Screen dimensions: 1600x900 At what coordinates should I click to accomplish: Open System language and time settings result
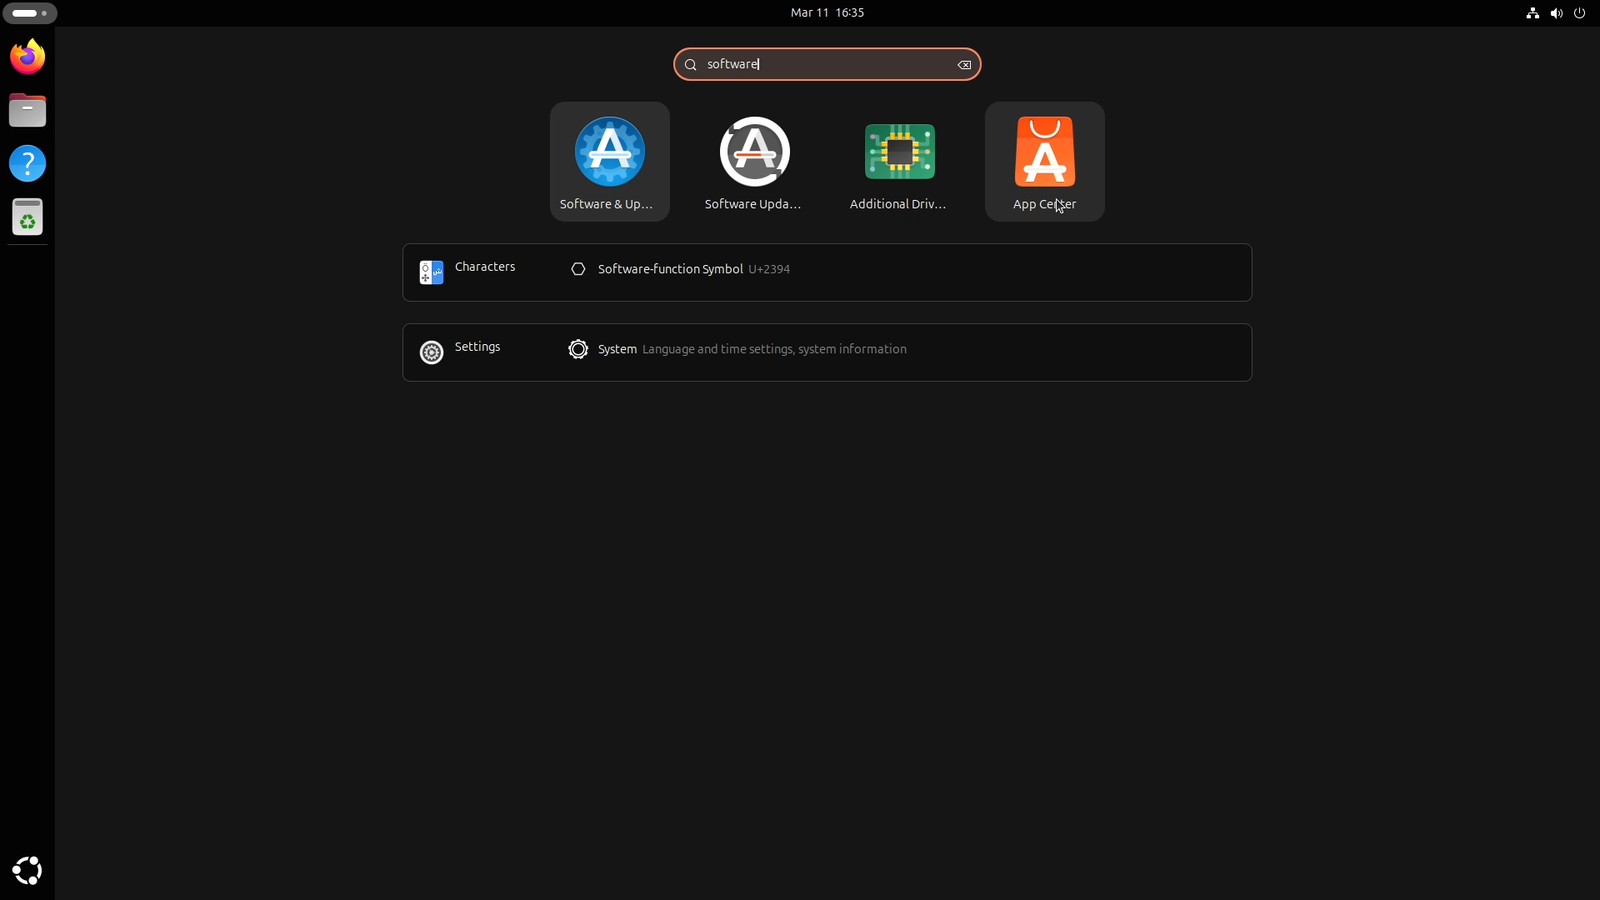point(752,349)
